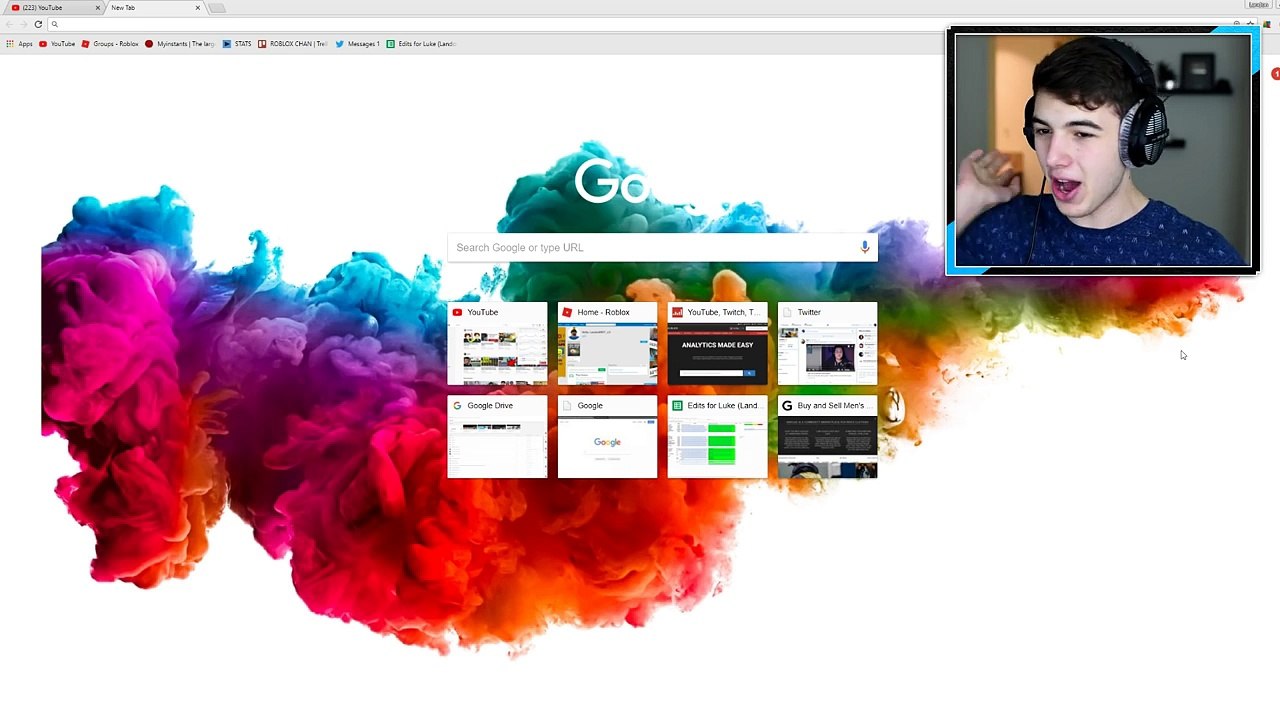Click the browser back arrow
The width and height of the screenshot is (1280, 720).
[10, 24]
